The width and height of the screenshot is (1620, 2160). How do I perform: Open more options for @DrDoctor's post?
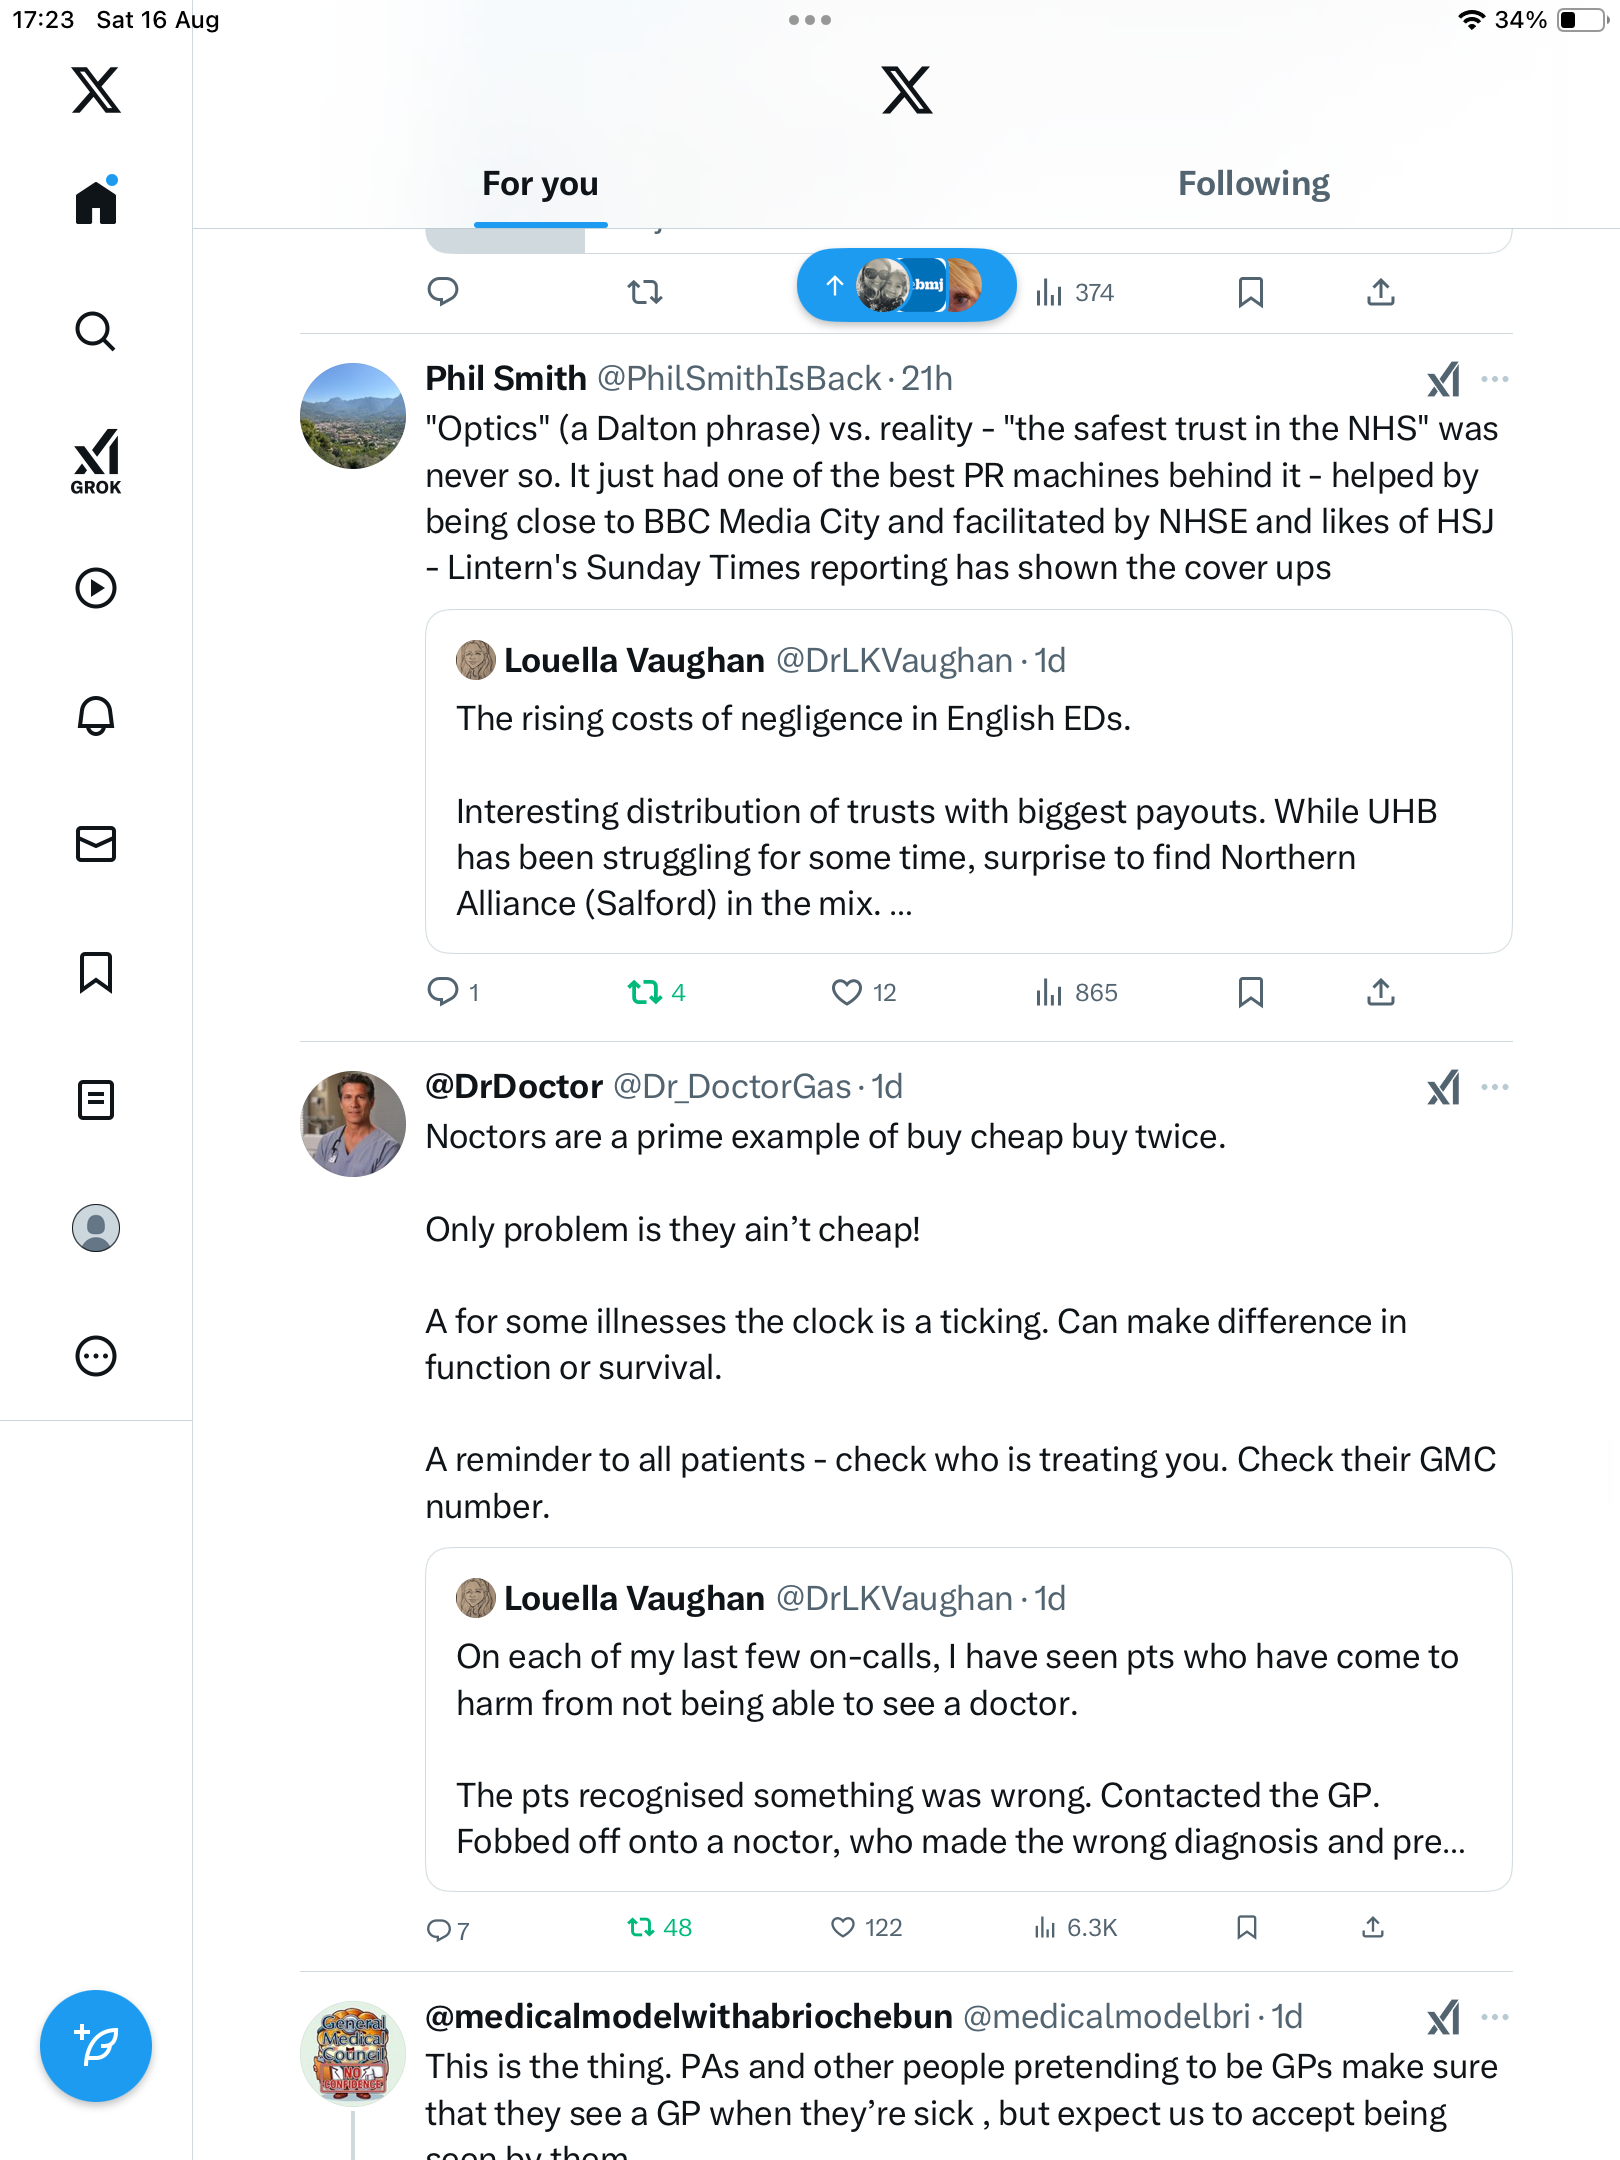[x=1495, y=1087]
